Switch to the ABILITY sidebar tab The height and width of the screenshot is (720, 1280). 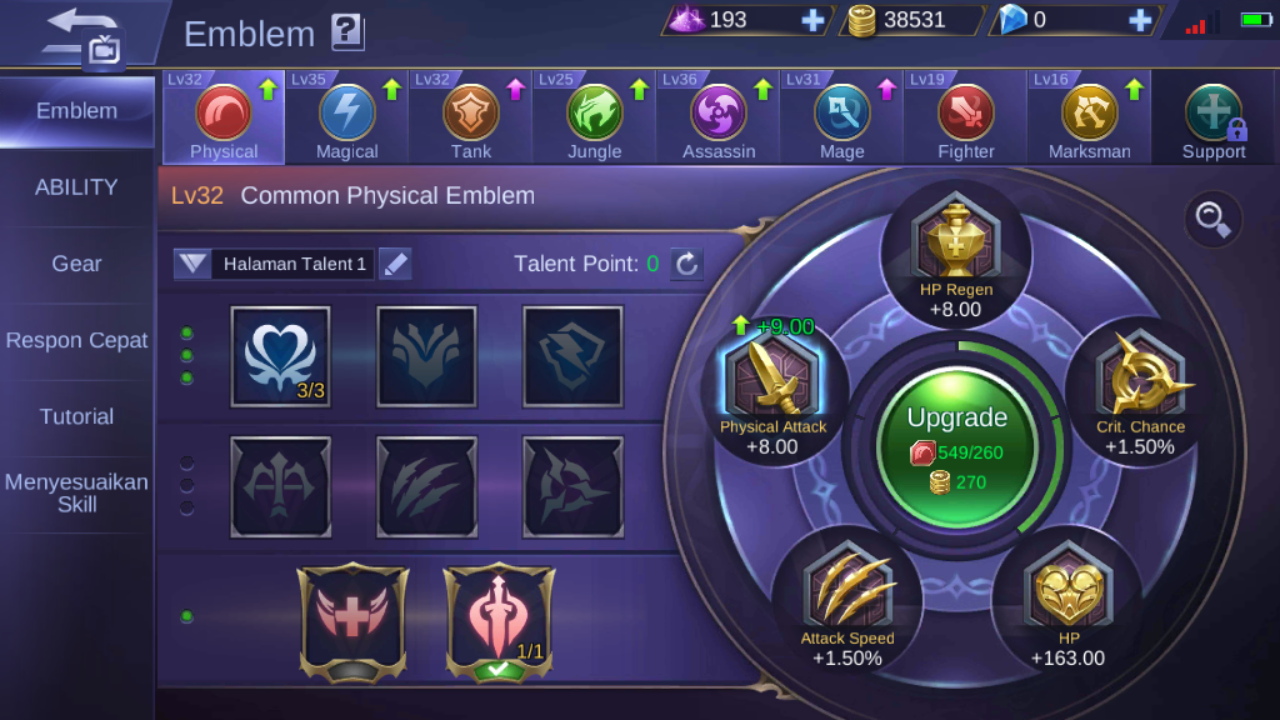(x=77, y=187)
